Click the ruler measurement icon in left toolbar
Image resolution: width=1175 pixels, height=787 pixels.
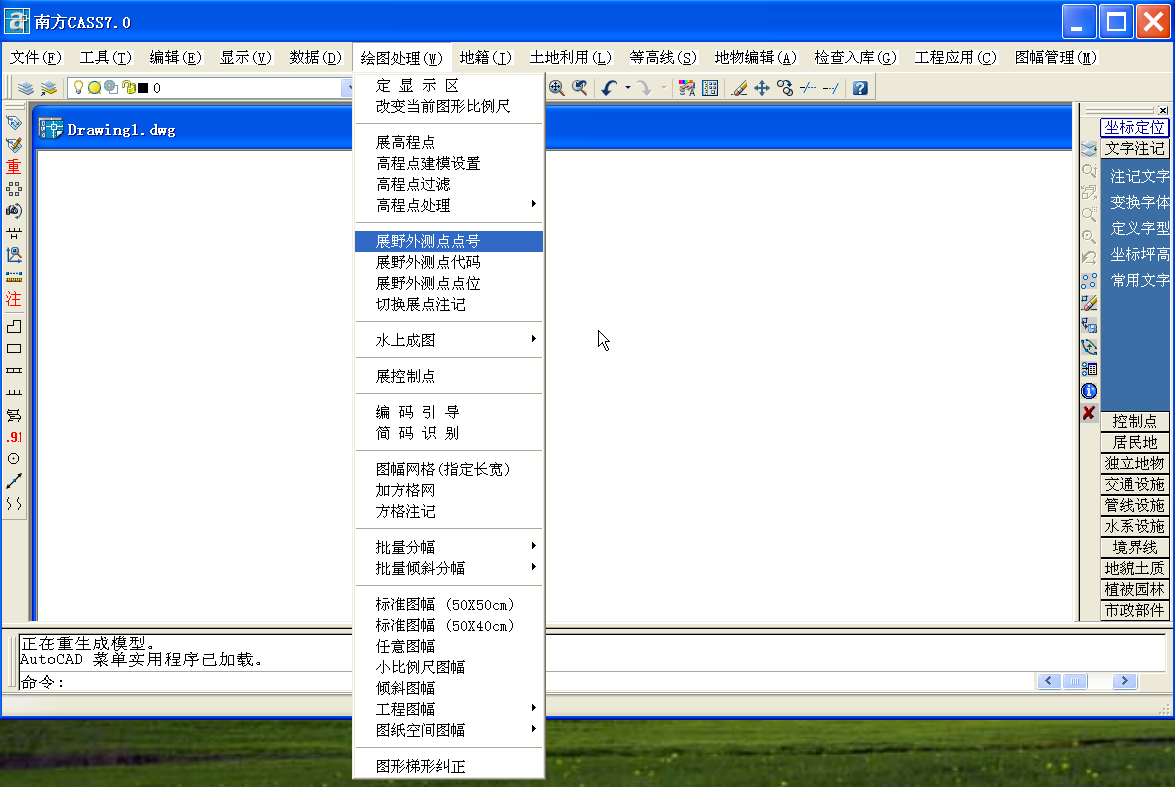[x=13, y=277]
